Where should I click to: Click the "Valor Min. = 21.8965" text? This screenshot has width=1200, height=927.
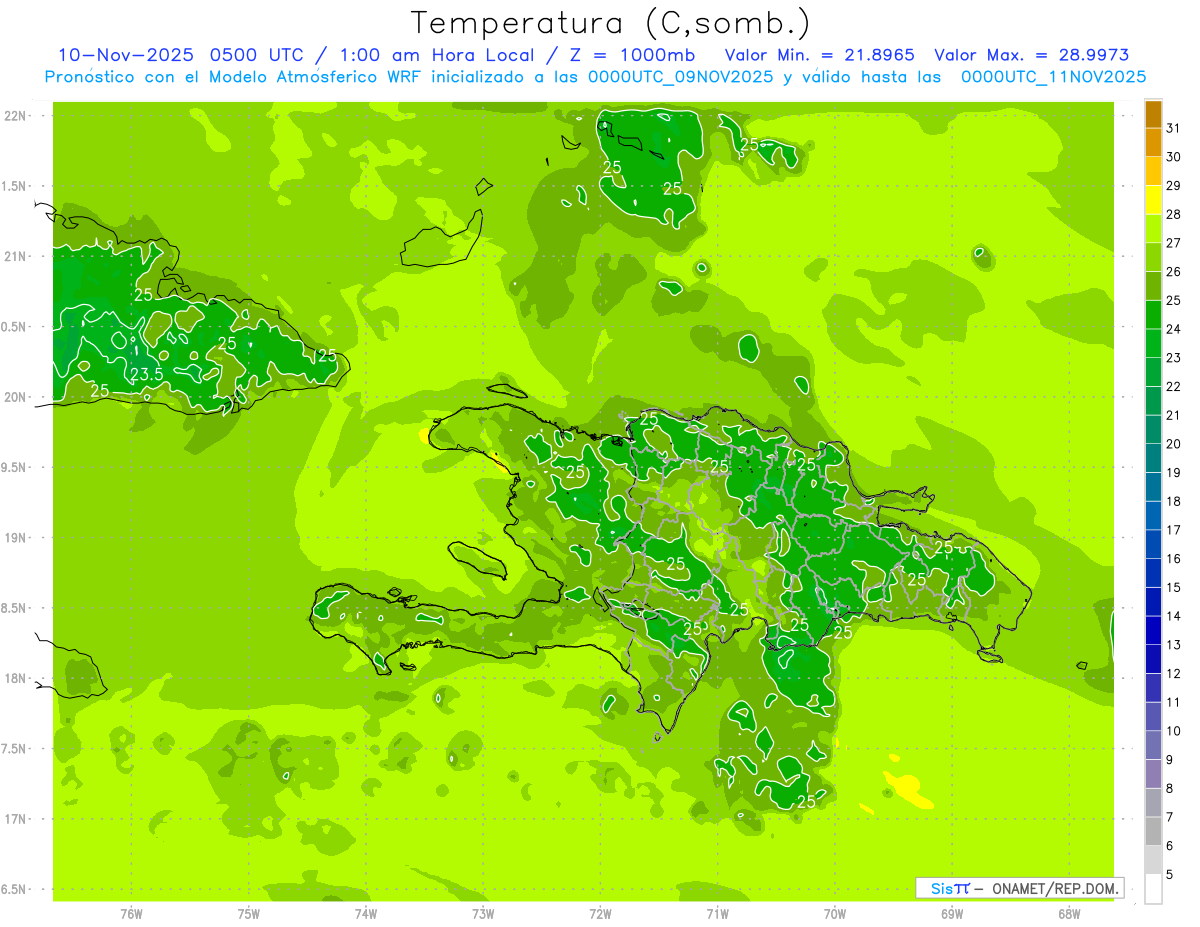click(820, 55)
